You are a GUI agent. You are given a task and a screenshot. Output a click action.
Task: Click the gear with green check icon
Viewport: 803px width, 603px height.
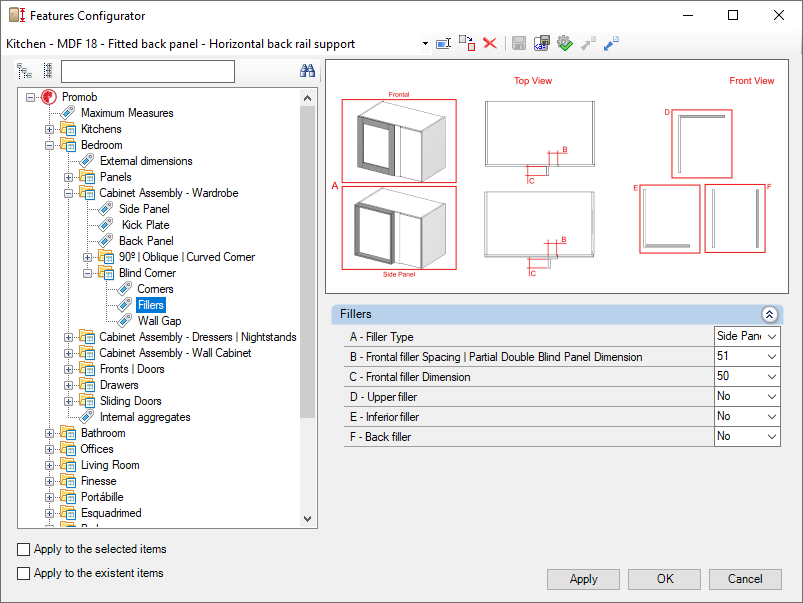coord(564,44)
